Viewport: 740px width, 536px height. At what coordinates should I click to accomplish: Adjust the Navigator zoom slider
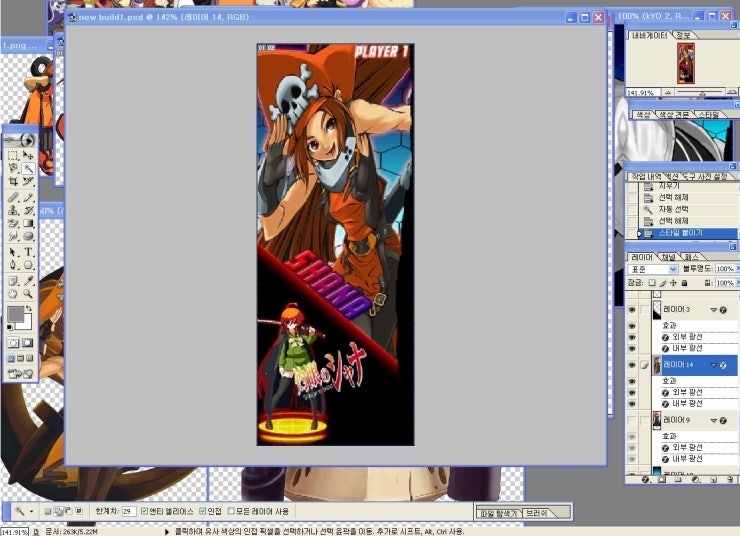pos(702,92)
